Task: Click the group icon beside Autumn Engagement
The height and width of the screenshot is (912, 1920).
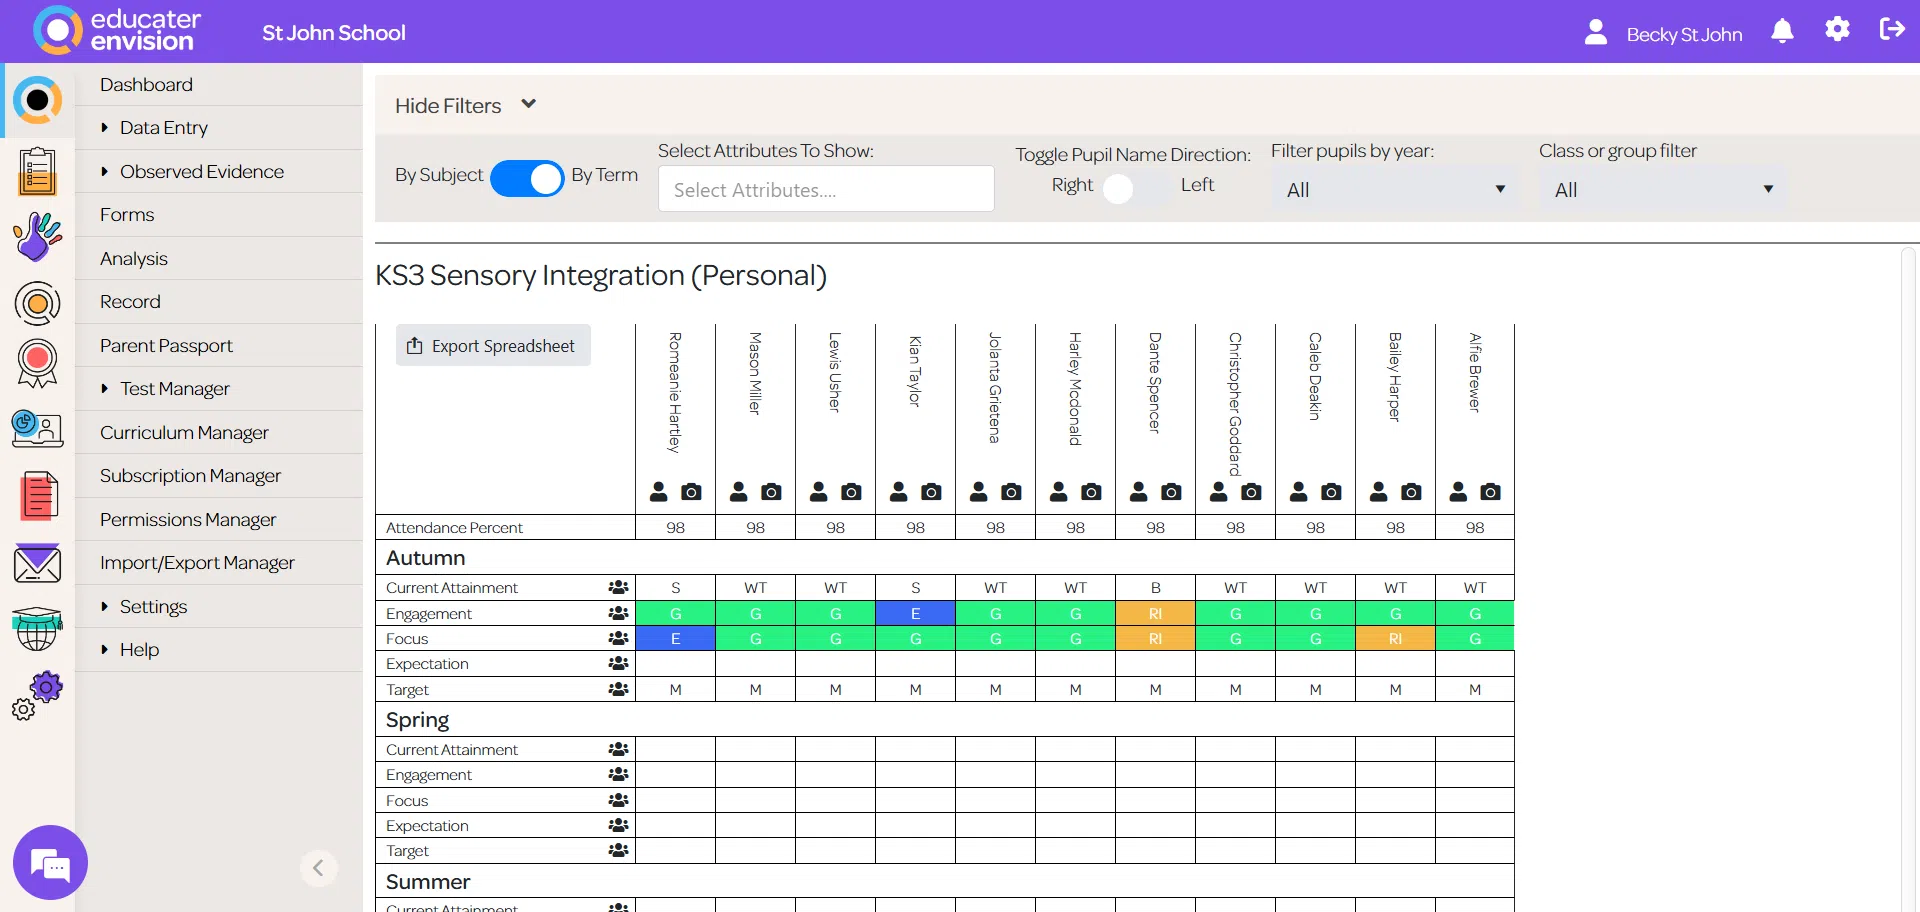Action: (619, 613)
